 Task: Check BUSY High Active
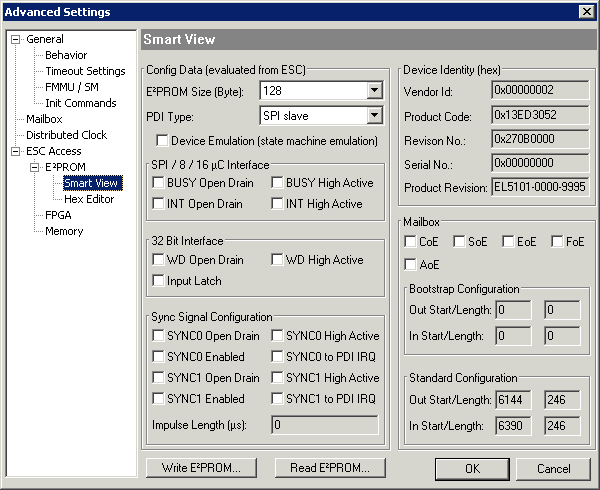(x=277, y=182)
